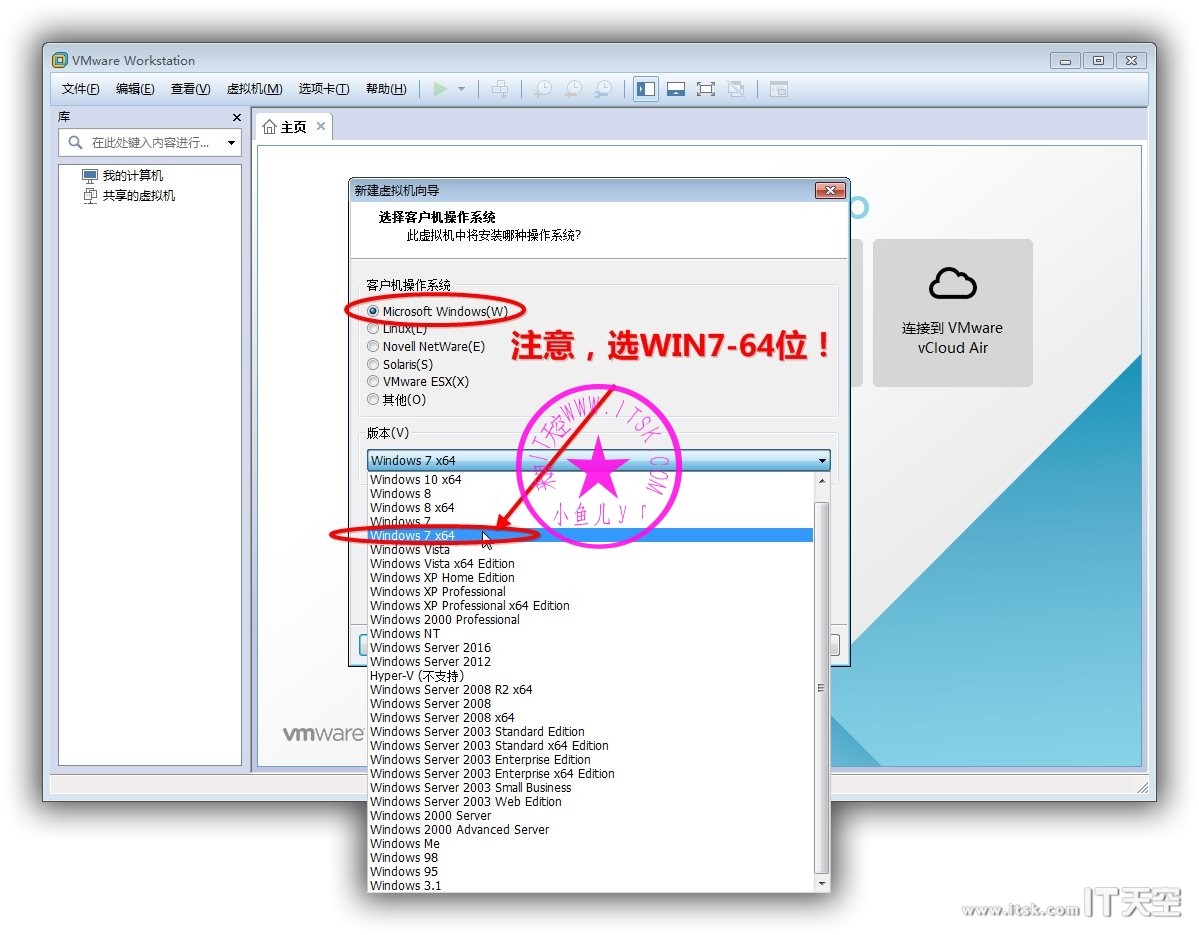This screenshot has height=935, width=1199.
Task: Enter full screen mode via toolbar icon
Action: [x=706, y=89]
